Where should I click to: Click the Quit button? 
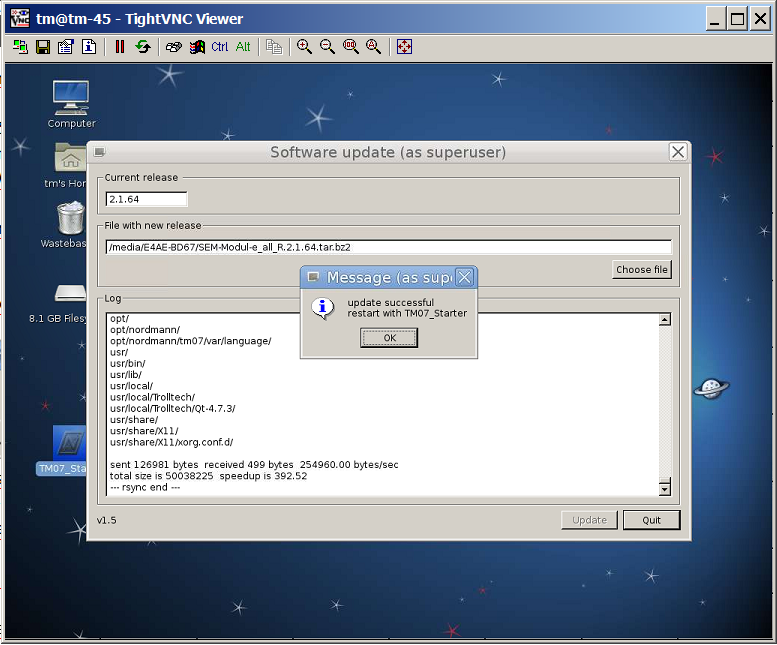[652, 520]
